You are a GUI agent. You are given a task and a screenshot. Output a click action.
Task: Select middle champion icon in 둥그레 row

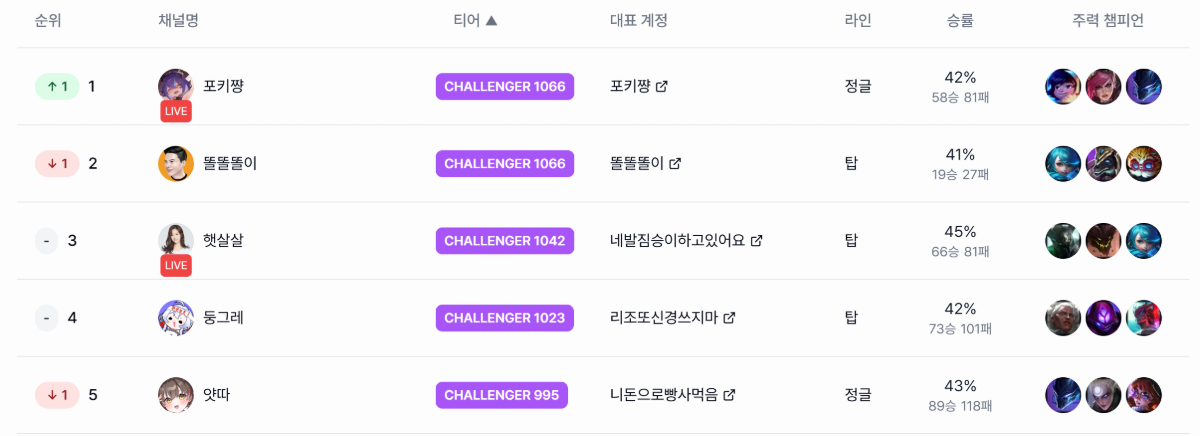1104,318
